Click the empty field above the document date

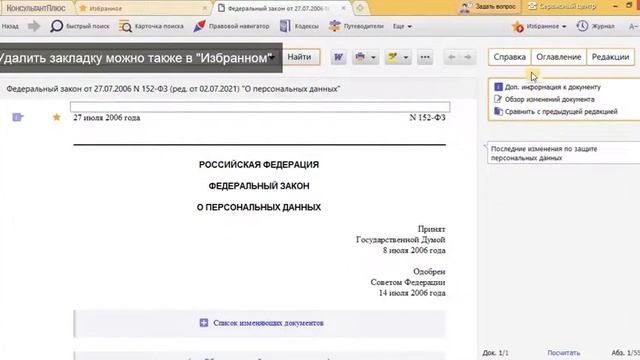coord(260,107)
